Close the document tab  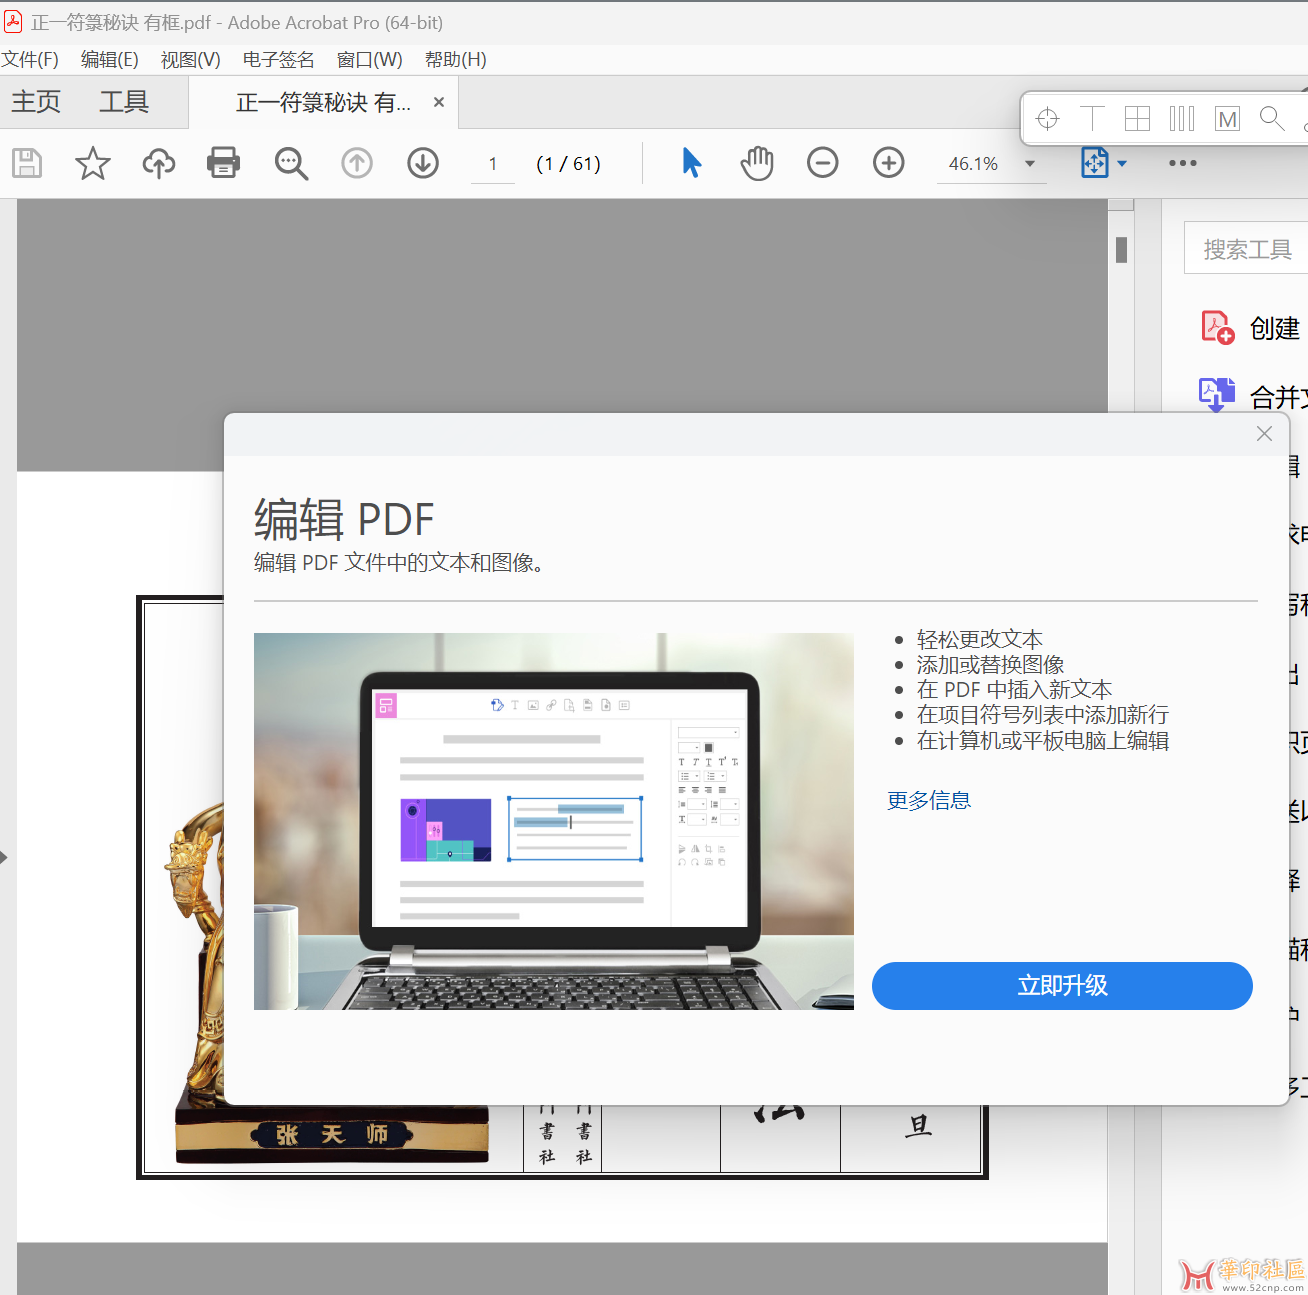pyautogui.click(x=439, y=102)
